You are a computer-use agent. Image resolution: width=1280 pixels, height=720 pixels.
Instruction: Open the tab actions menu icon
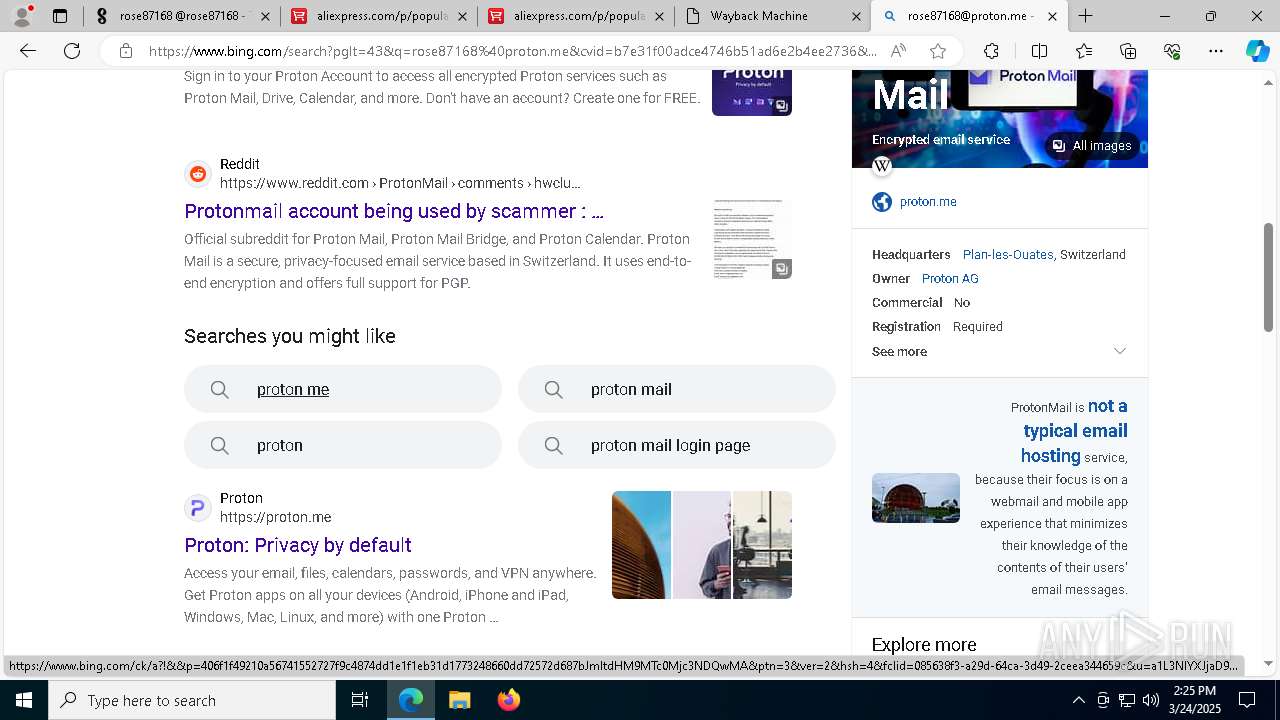coord(60,16)
